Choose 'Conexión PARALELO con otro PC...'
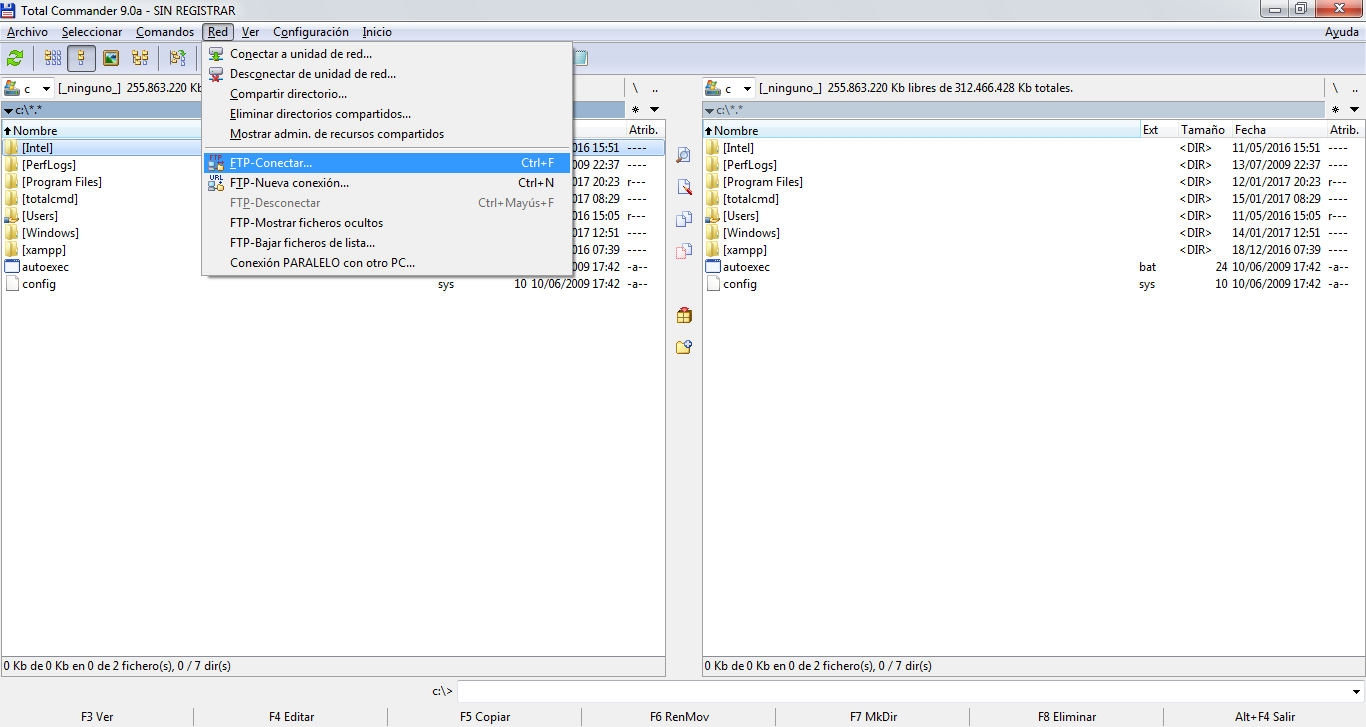1366x727 pixels. 387,263
